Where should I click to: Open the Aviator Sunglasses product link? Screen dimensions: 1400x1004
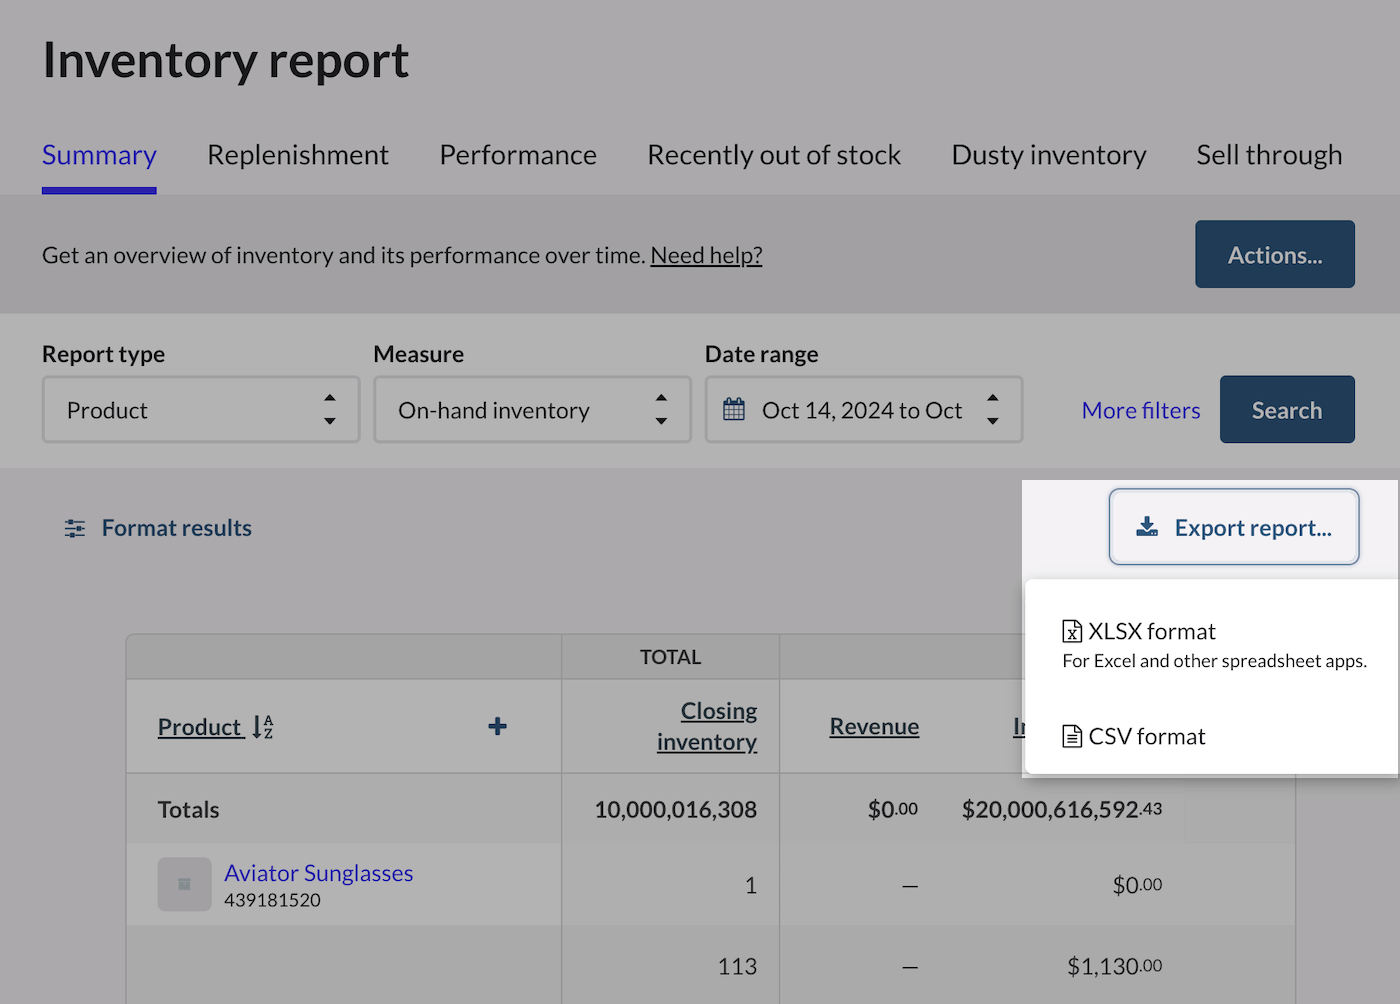pyautogui.click(x=318, y=873)
